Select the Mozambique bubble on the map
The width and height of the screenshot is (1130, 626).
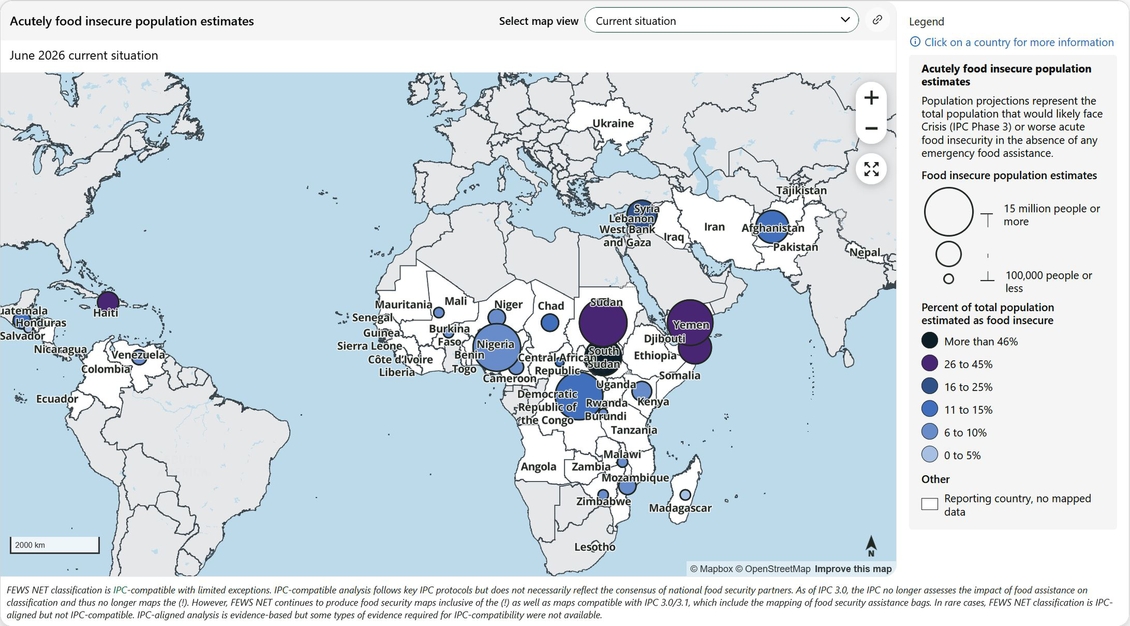click(627, 486)
